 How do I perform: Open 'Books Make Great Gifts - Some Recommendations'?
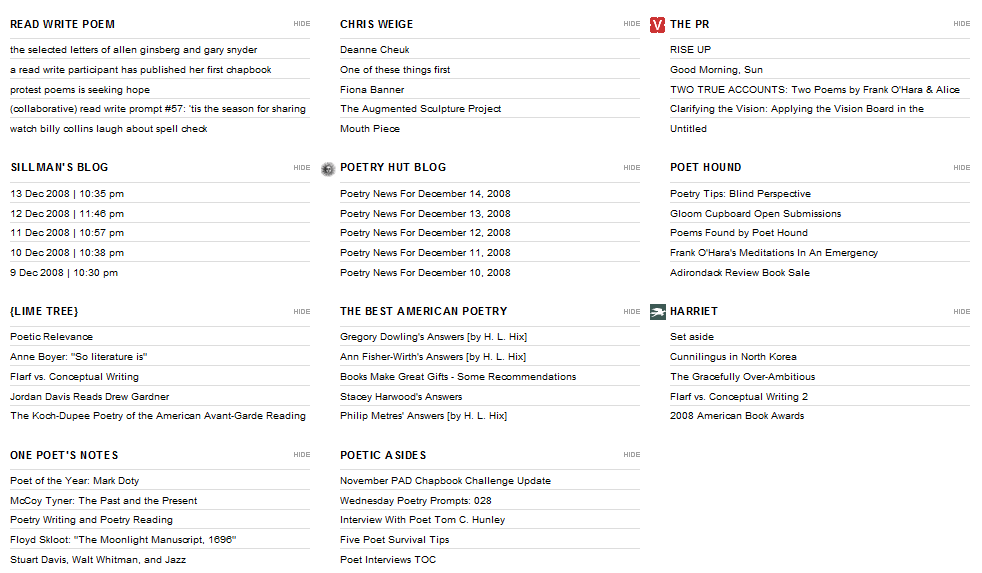coord(458,376)
